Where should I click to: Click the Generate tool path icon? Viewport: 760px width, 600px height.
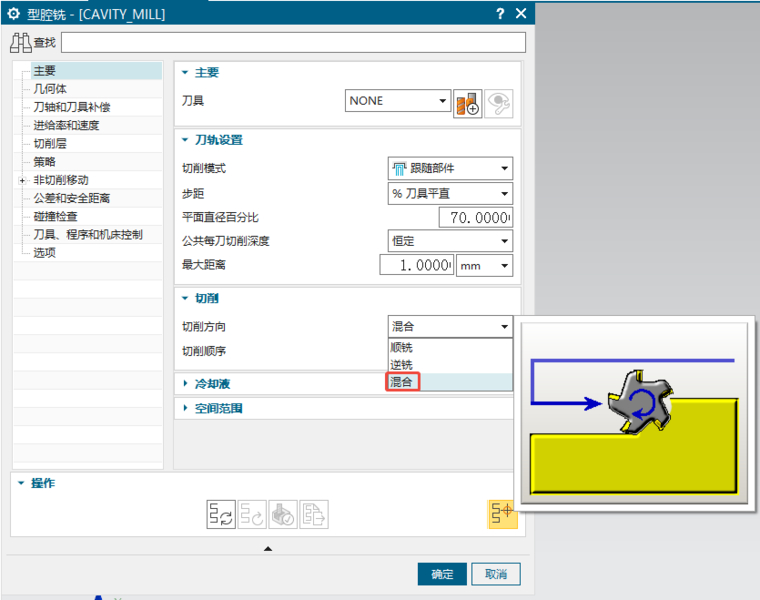point(221,514)
